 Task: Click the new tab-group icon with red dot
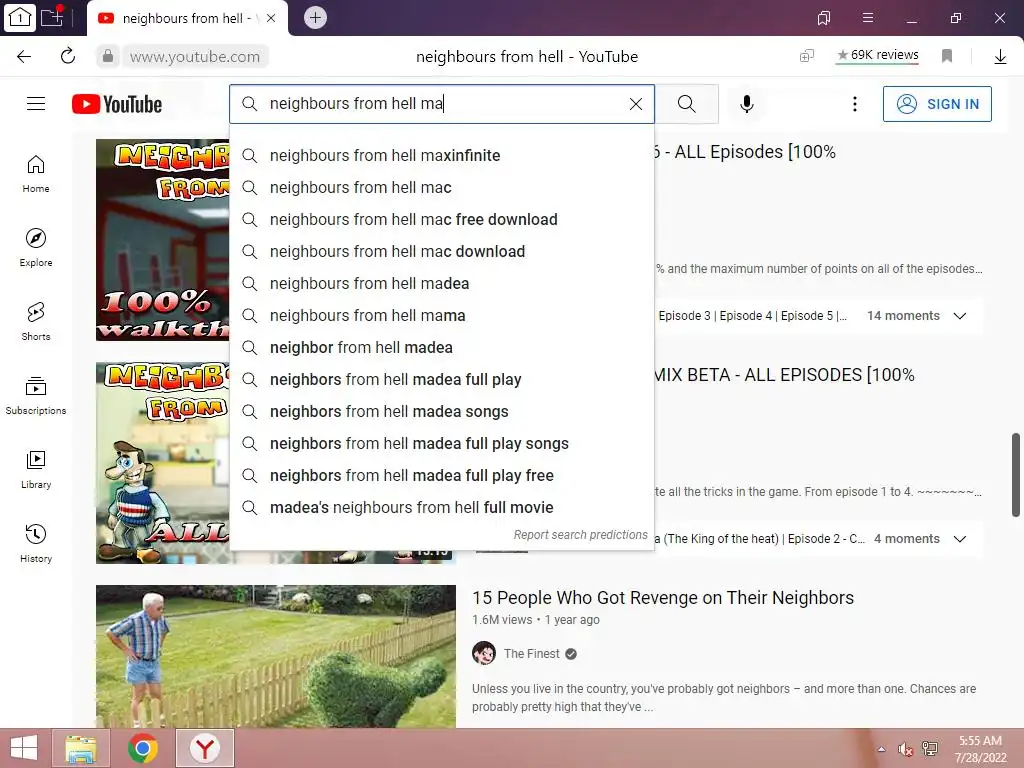[52, 17]
